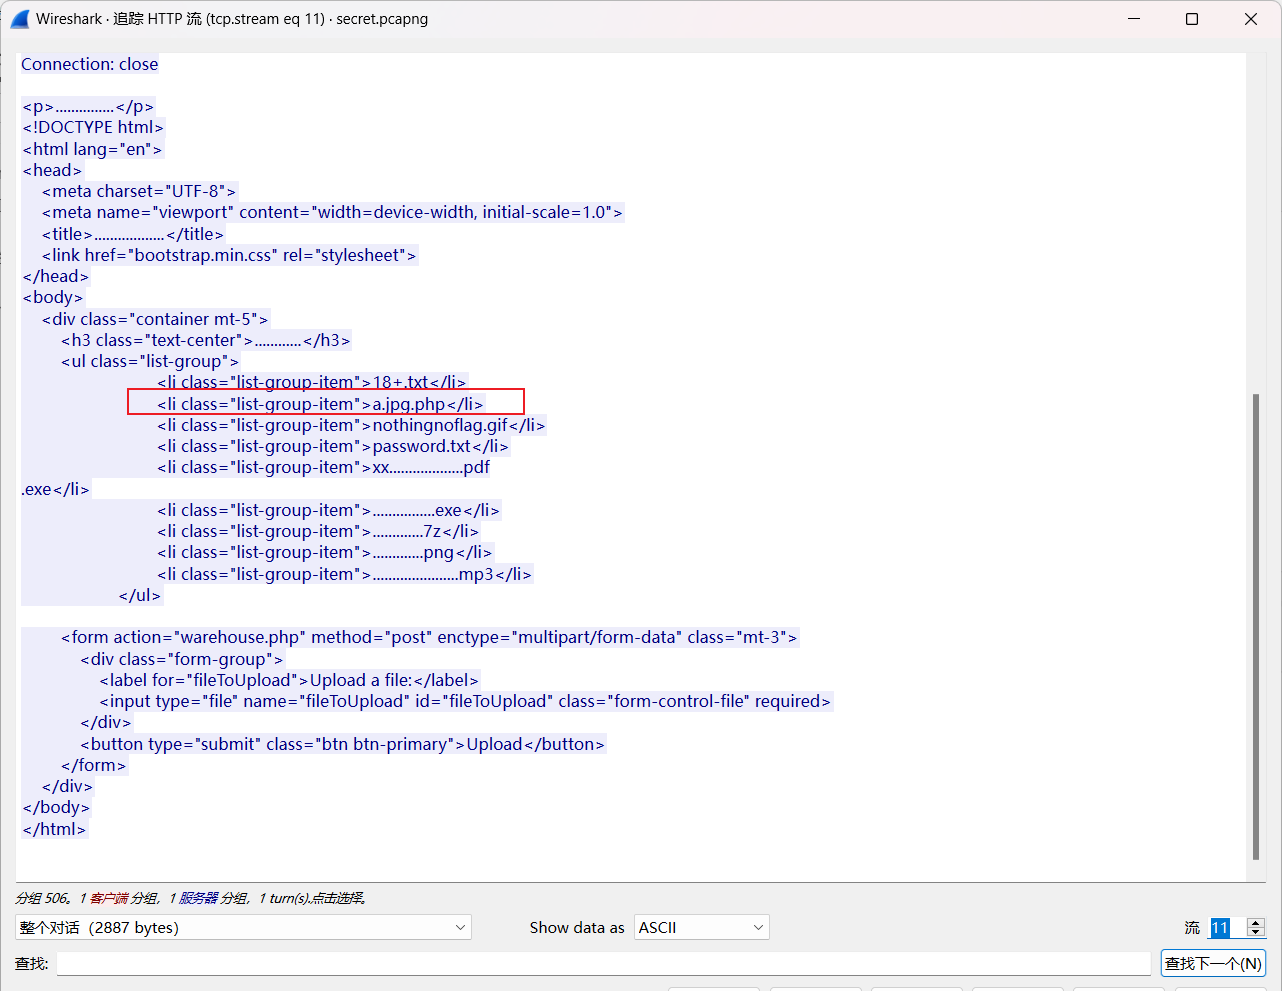Click the list item ending in png
Image resolution: width=1282 pixels, height=991 pixels.
325,552
